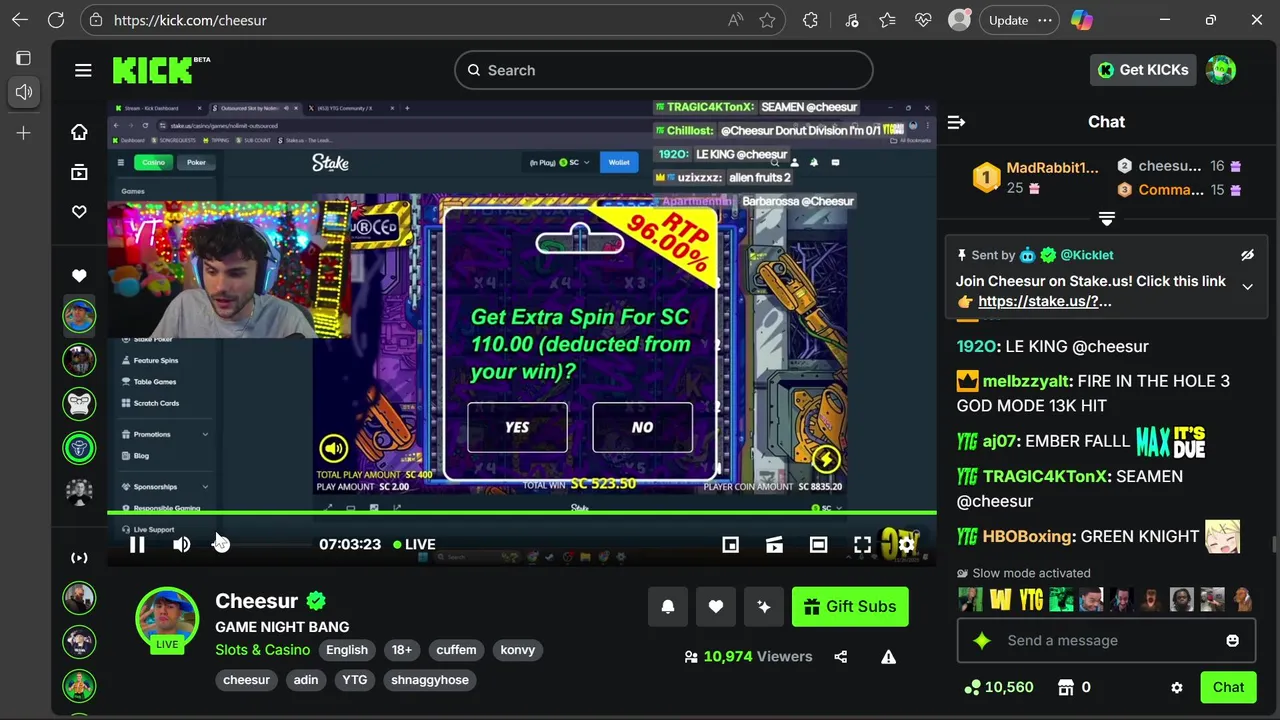Viewport: 1280px width, 720px height.
Task: Open the video player settings gear
Action: (x=906, y=544)
